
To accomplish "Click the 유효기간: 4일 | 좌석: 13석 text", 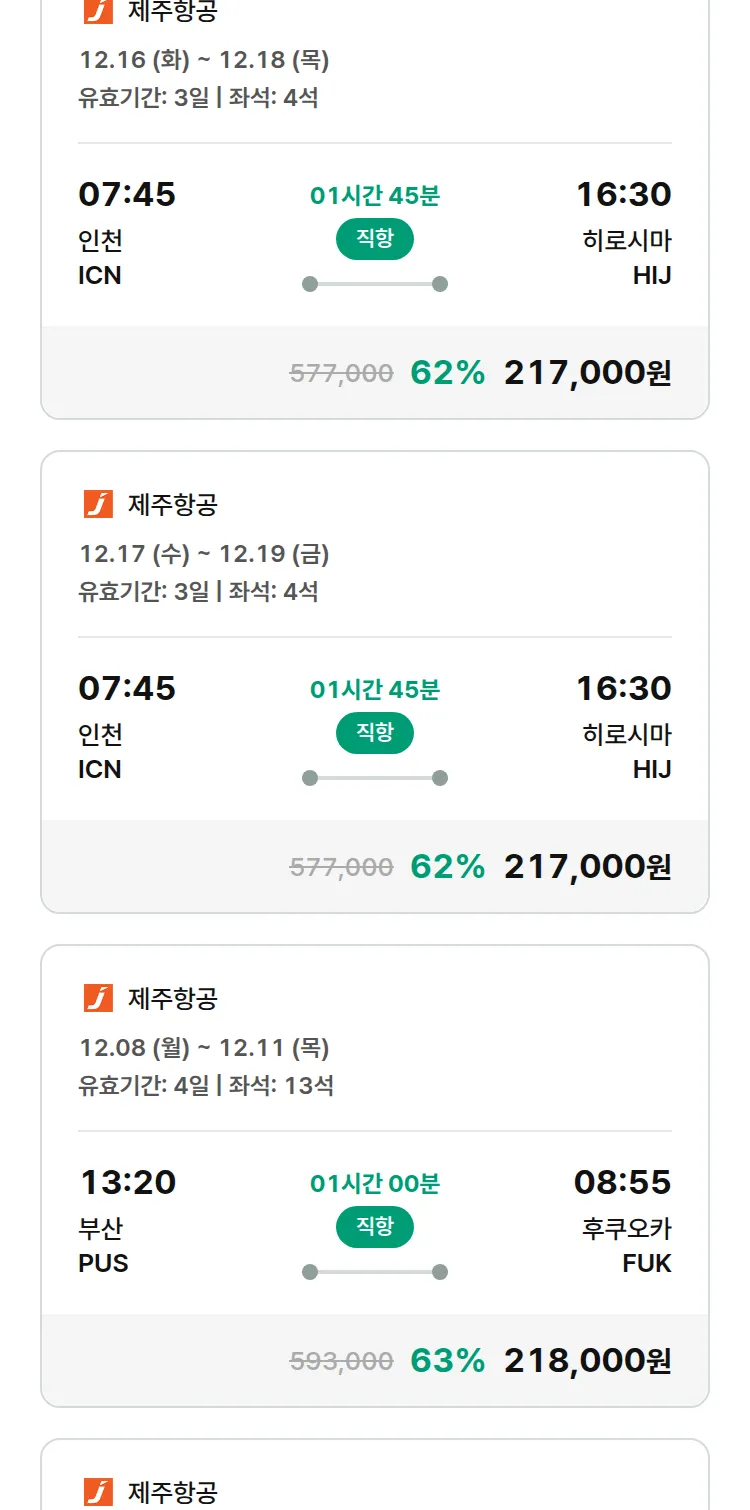I will pos(206,1085).
